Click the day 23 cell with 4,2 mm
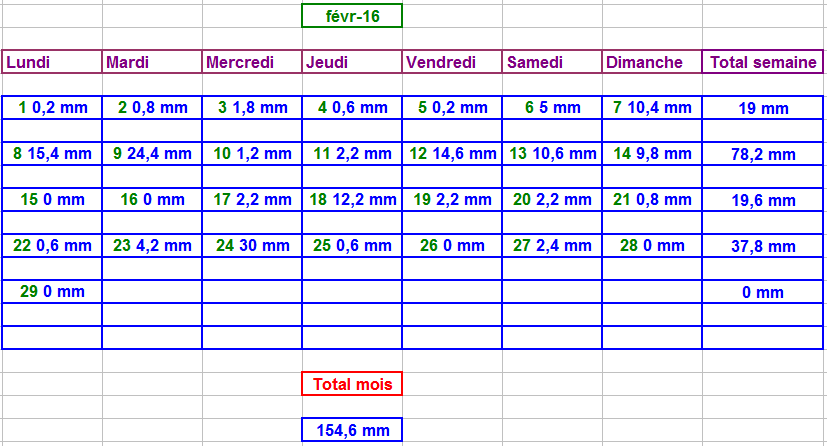The width and height of the screenshot is (827, 446). coord(152,246)
